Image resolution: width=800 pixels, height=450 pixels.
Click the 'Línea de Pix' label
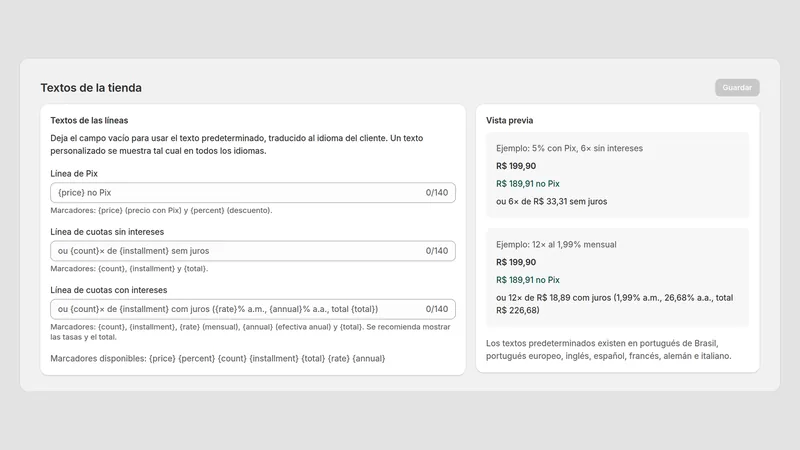[x=74, y=173]
